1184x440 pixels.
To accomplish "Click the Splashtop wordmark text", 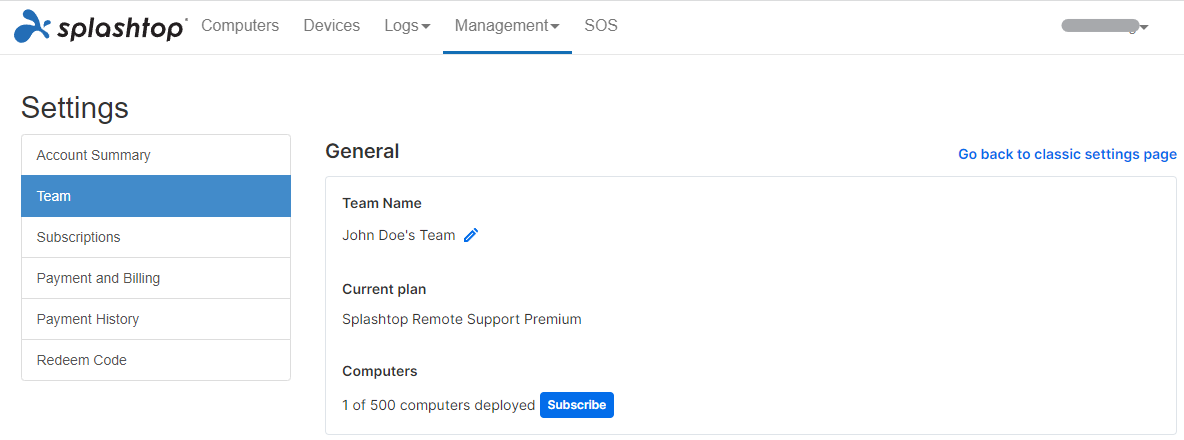I will pyautogui.click(x=122, y=28).
